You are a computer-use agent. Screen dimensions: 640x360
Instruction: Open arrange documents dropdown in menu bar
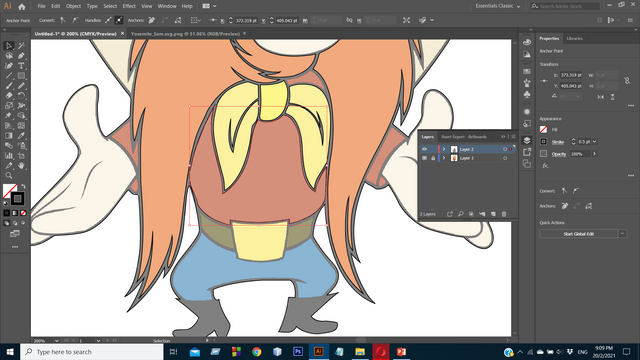coord(209,6)
